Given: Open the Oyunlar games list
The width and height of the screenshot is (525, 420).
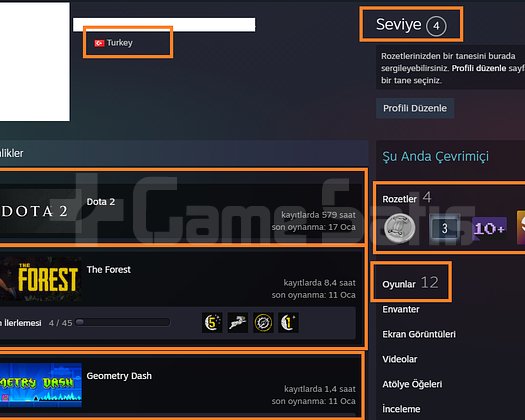Looking at the screenshot, I should point(410,283).
